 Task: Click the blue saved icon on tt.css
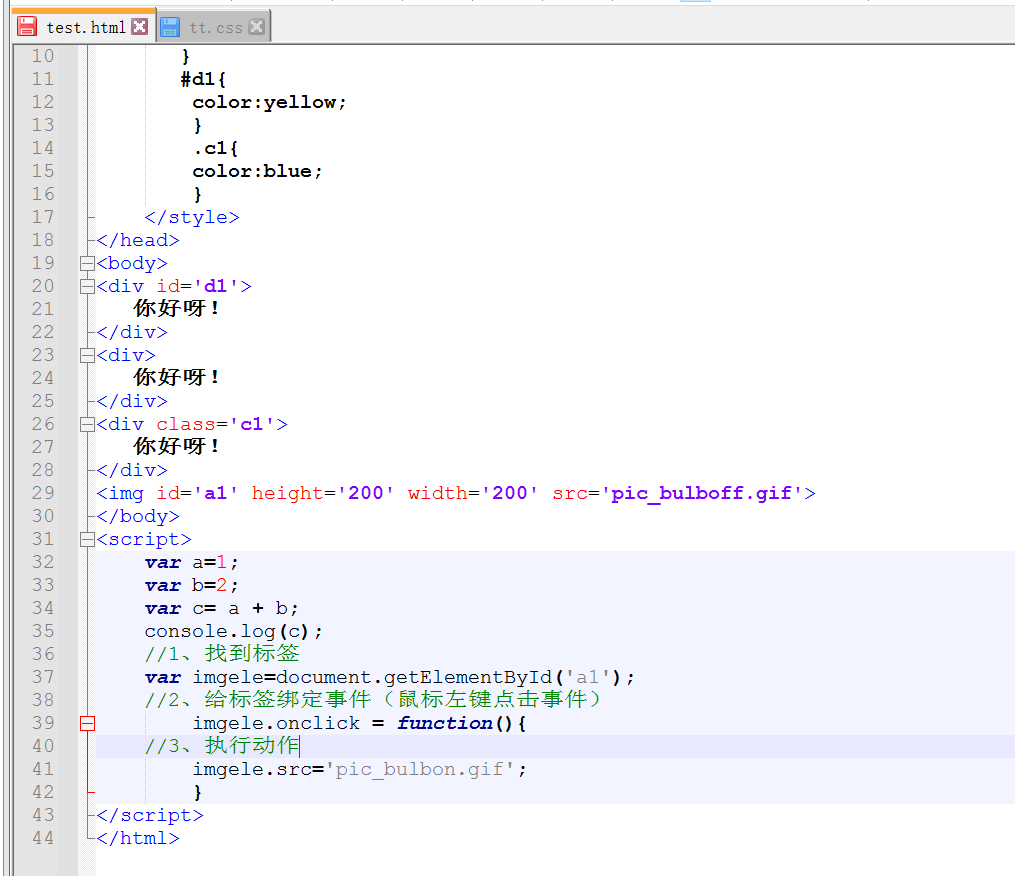coord(170,27)
